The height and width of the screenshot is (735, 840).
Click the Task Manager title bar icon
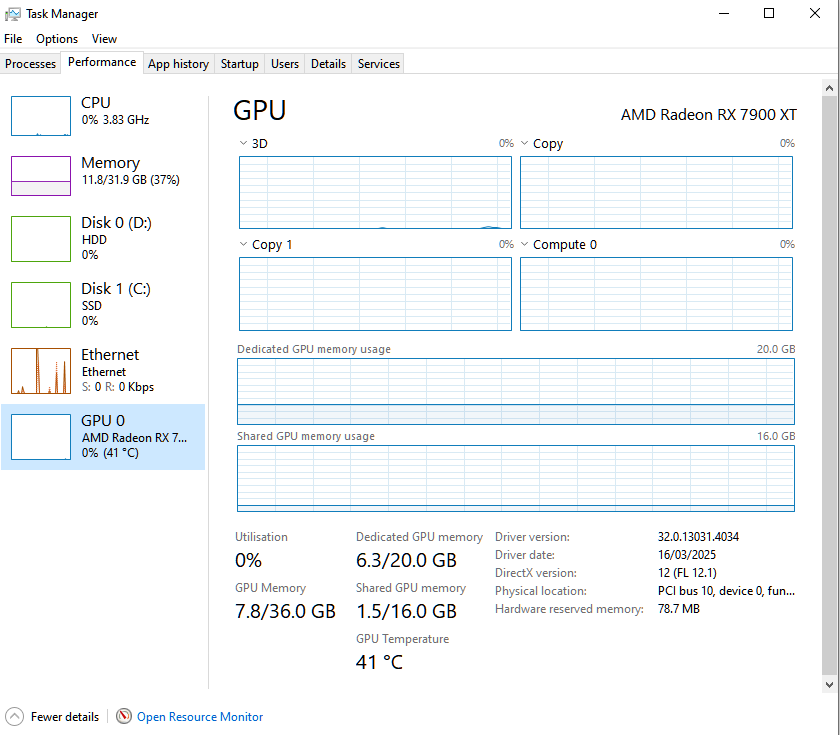(x=13, y=14)
